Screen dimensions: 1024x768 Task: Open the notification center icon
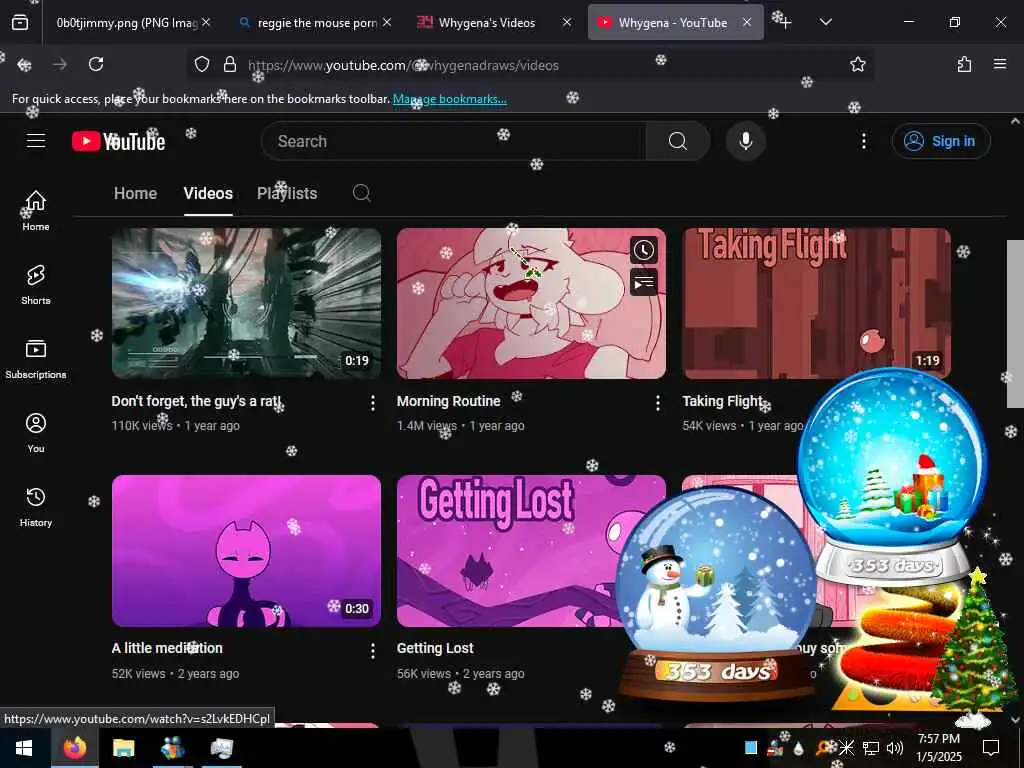(991, 748)
